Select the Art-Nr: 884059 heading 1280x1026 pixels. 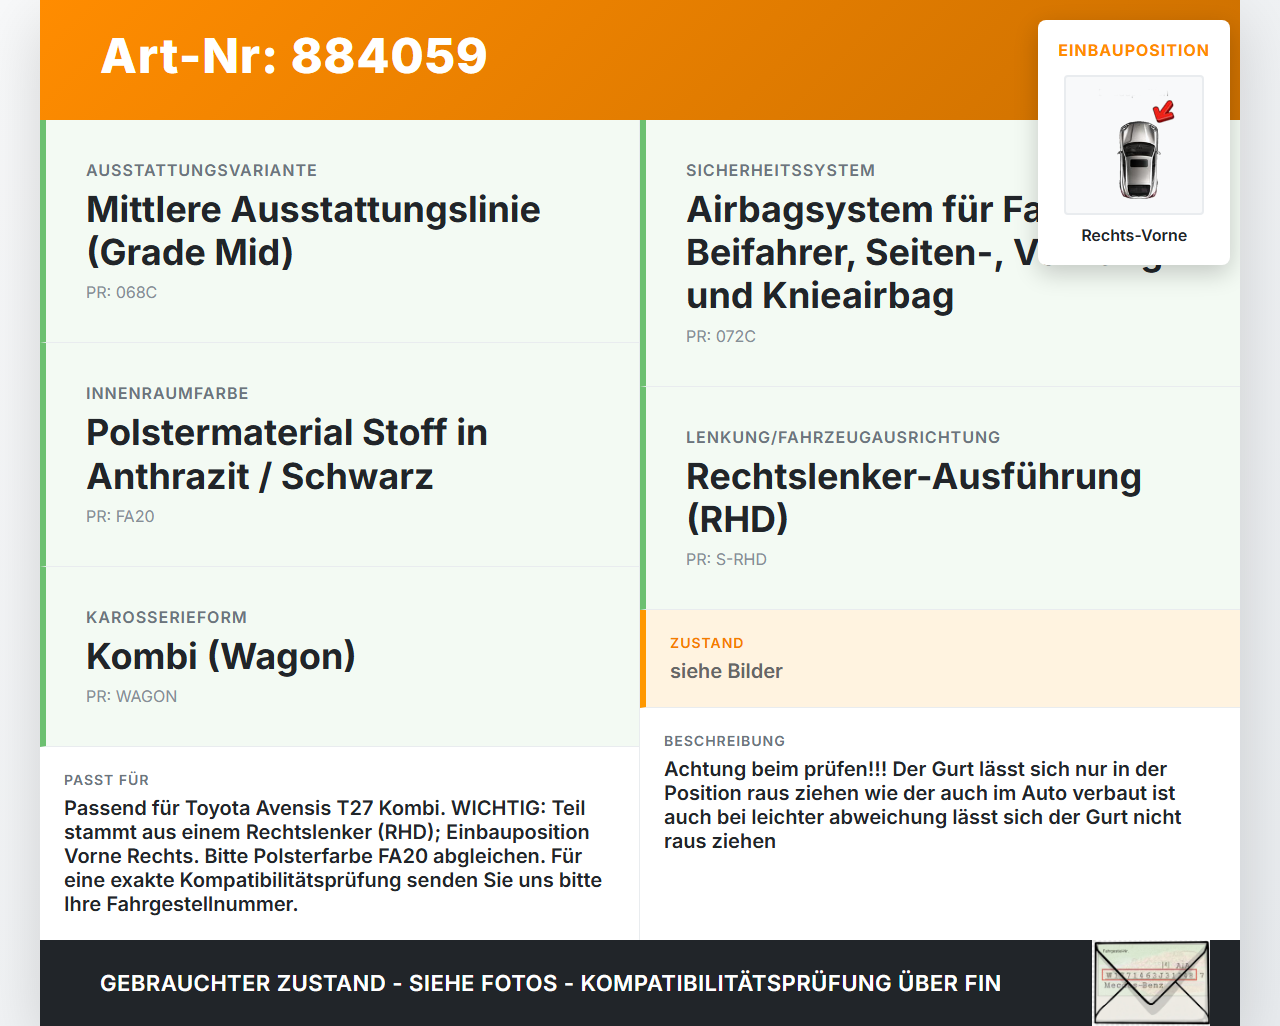(x=294, y=56)
